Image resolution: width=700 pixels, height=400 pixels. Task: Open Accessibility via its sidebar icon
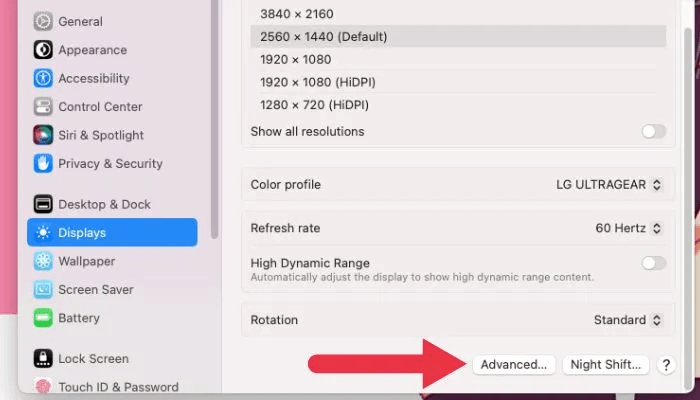(x=43, y=78)
